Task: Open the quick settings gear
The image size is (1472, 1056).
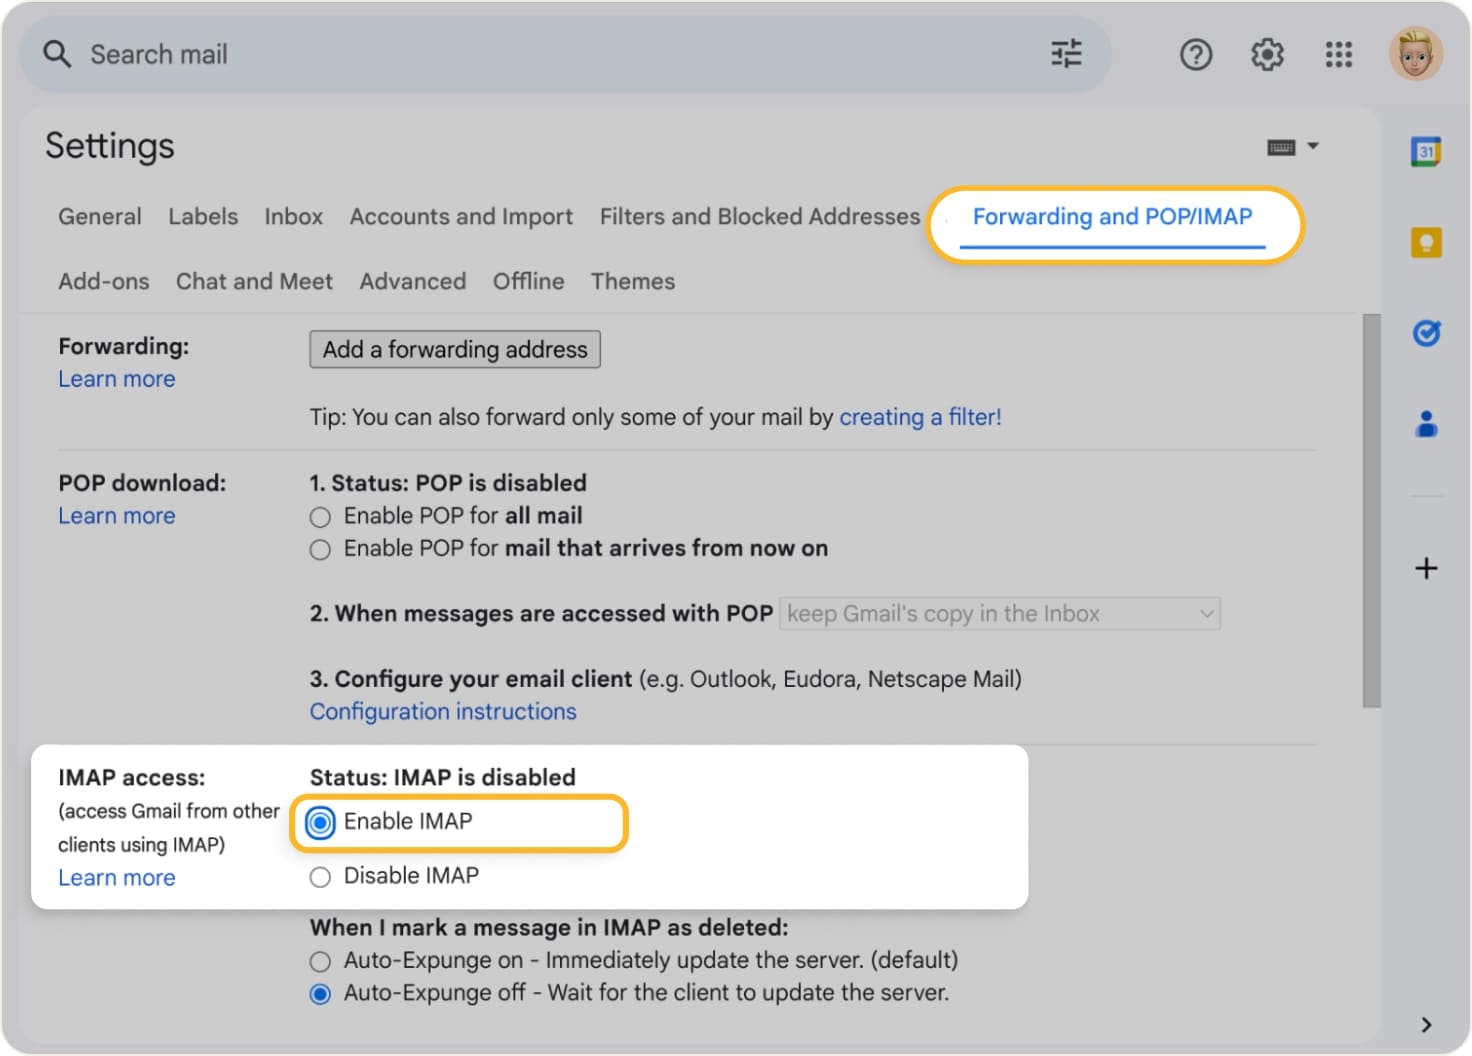Action: [x=1267, y=54]
